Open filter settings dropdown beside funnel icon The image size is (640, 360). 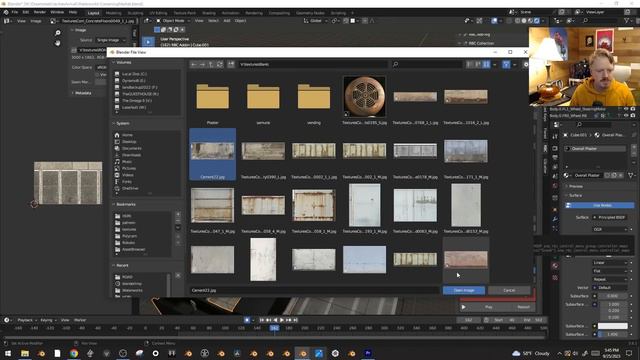(x=514, y=64)
